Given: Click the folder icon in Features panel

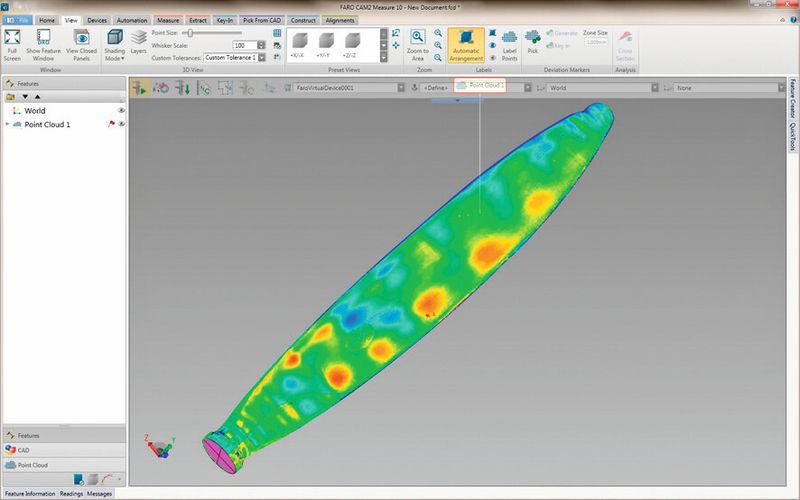Looking at the screenshot, I should tap(10, 96).
